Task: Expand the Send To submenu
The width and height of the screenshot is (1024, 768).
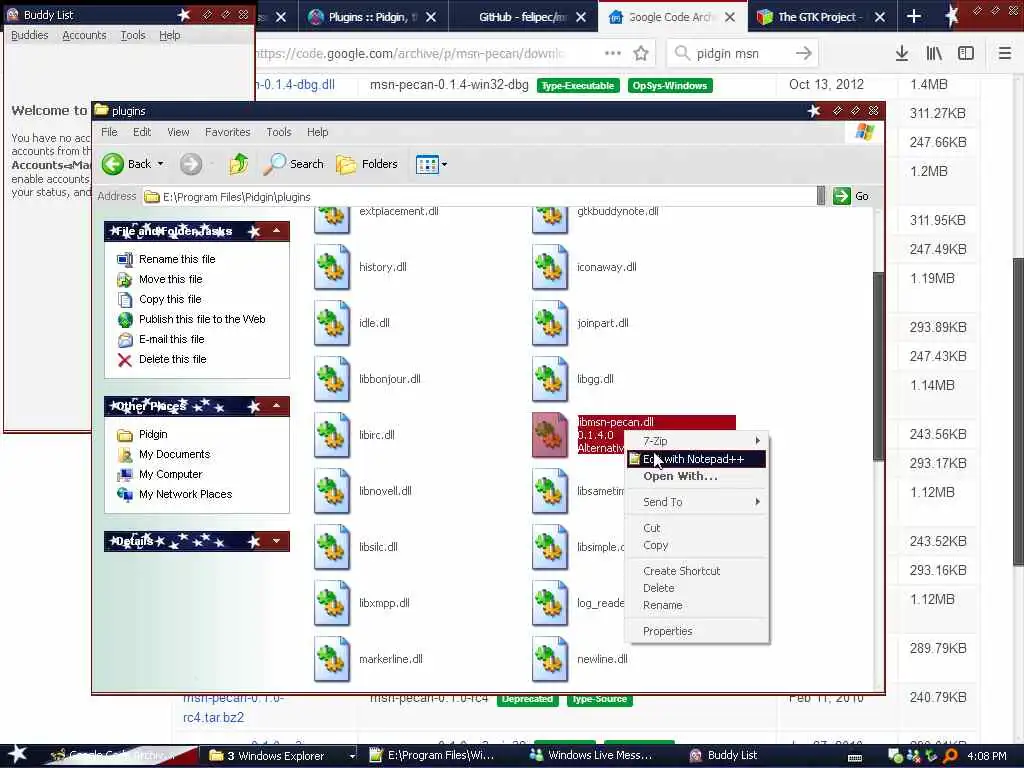Action: pyautogui.click(x=696, y=502)
